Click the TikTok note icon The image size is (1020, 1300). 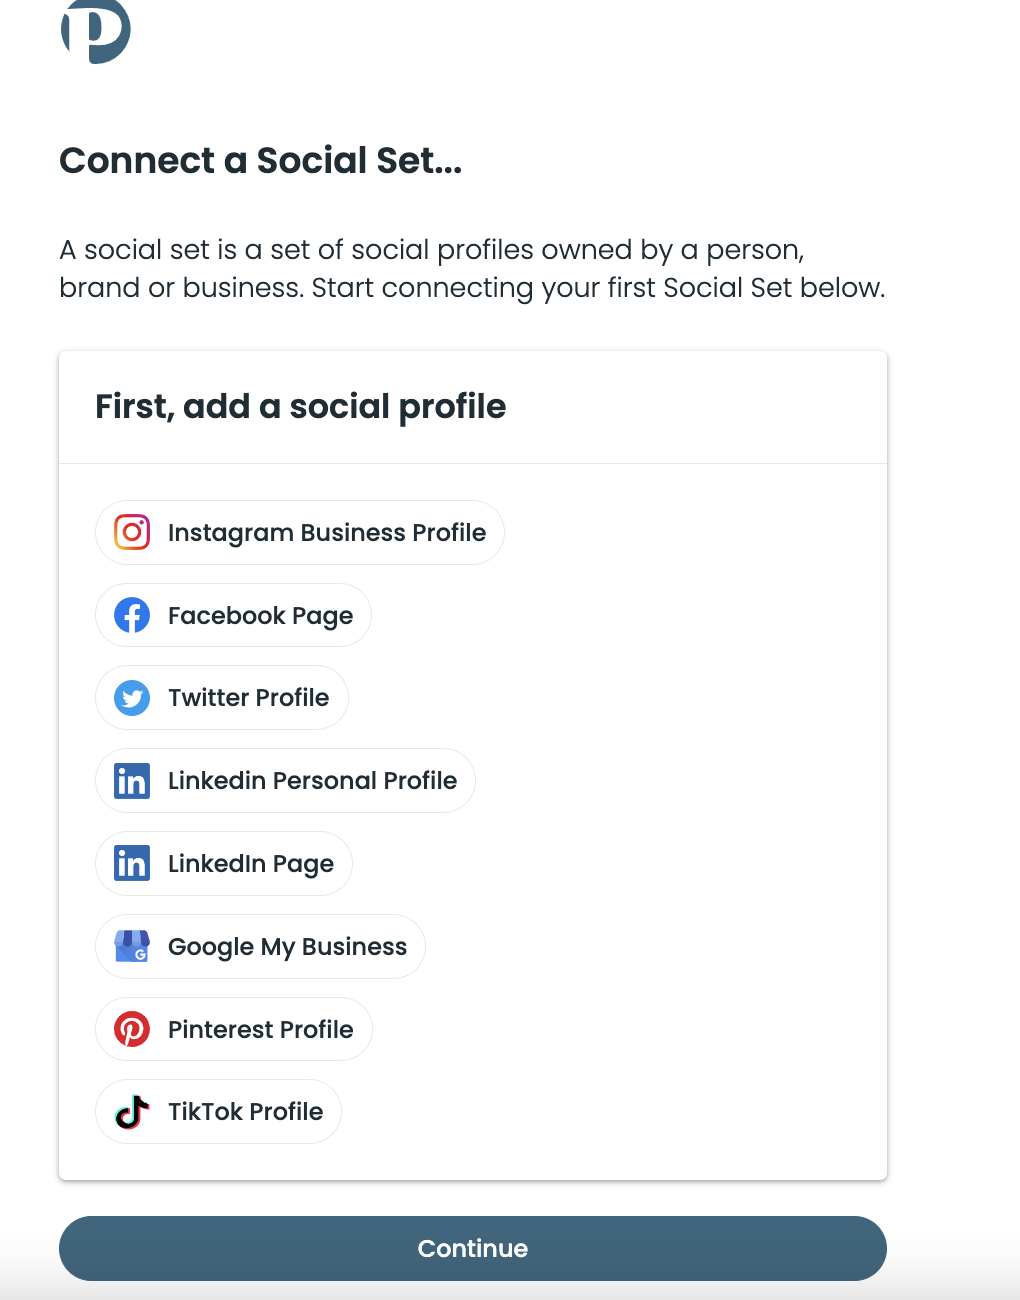132,1112
